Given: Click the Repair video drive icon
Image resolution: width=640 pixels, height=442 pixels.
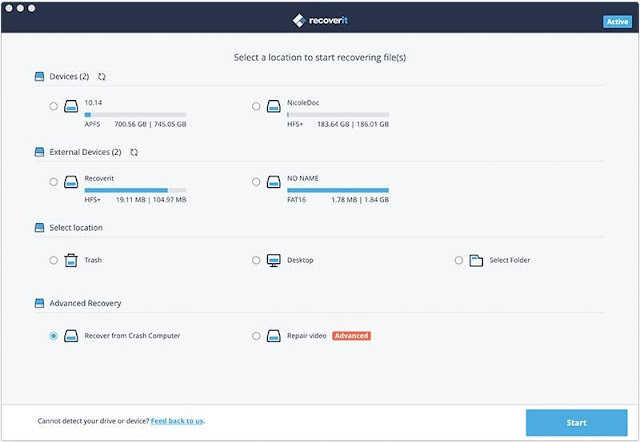Looking at the screenshot, I should (273, 336).
